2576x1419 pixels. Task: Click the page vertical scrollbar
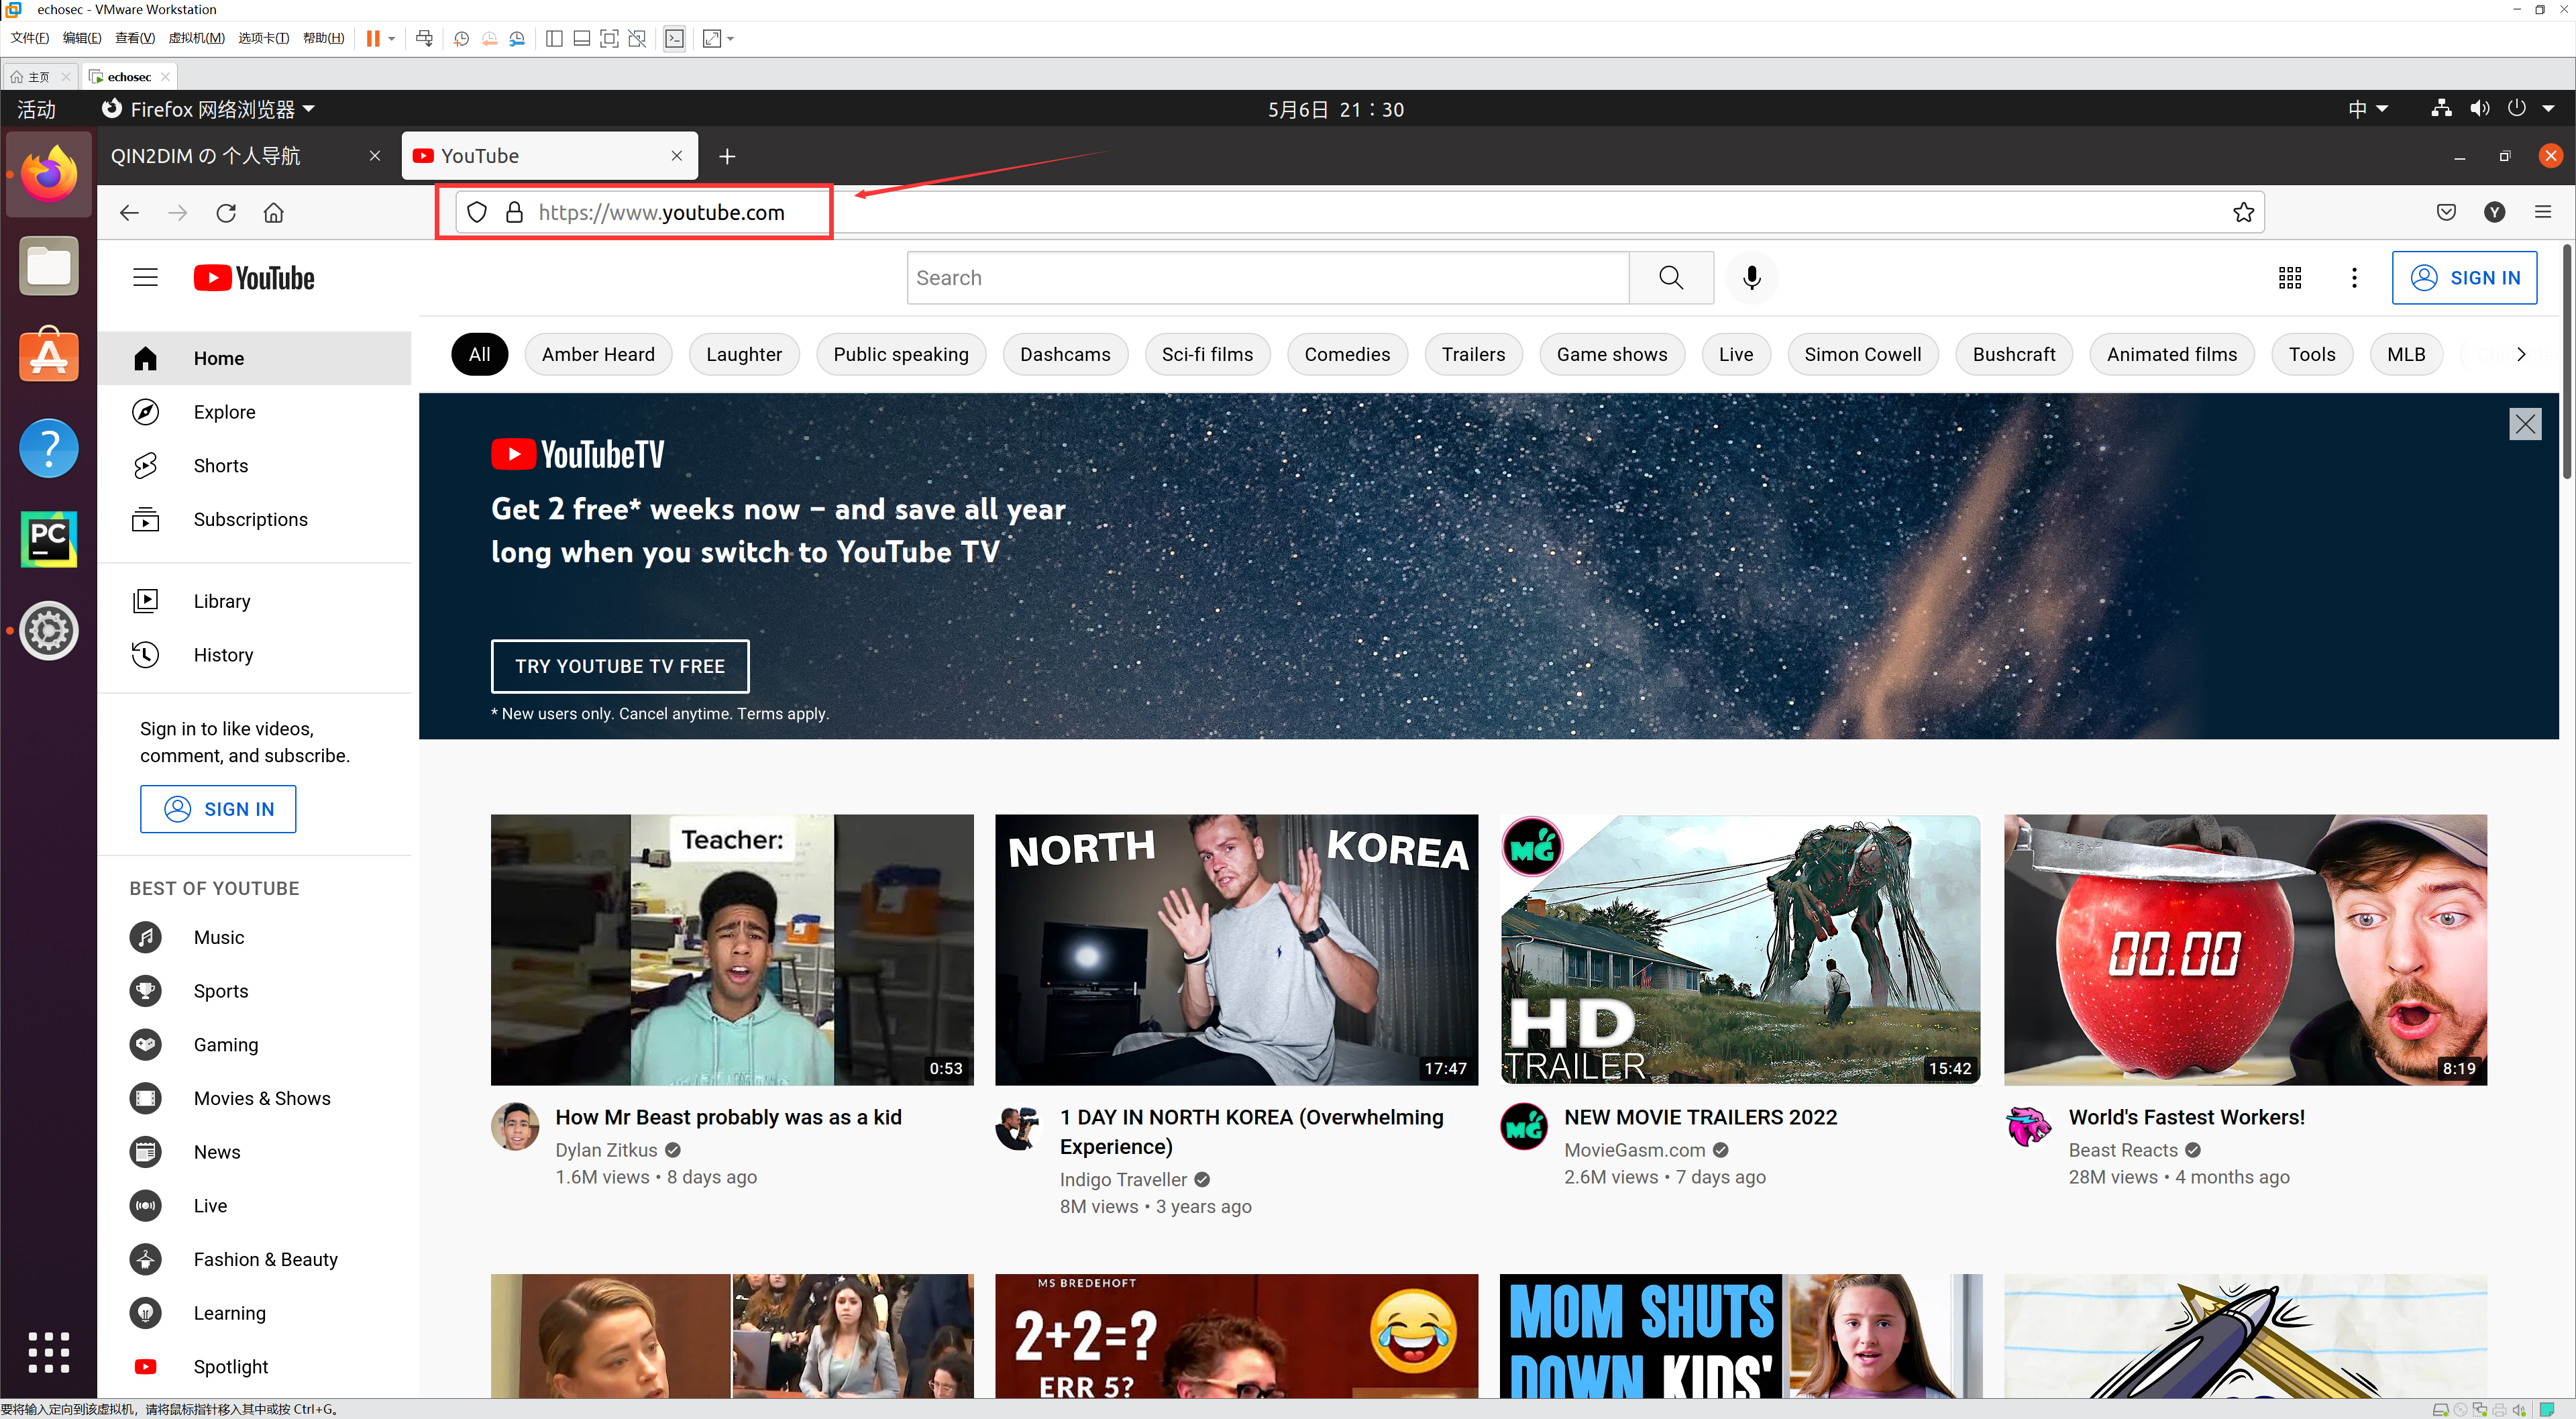(2566, 360)
